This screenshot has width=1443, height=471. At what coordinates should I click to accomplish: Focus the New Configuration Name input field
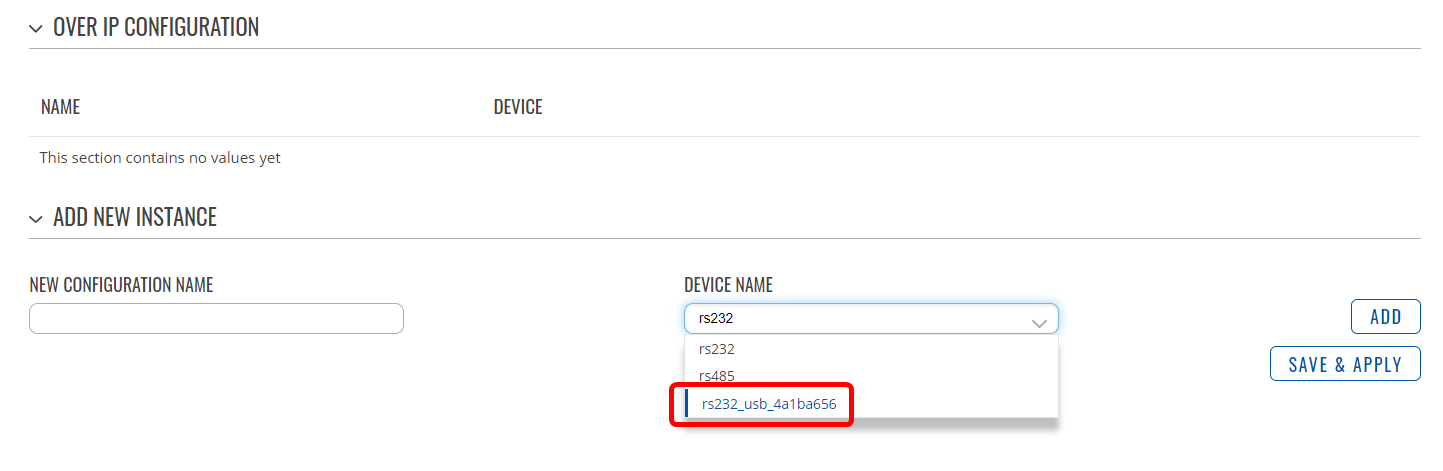point(216,319)
